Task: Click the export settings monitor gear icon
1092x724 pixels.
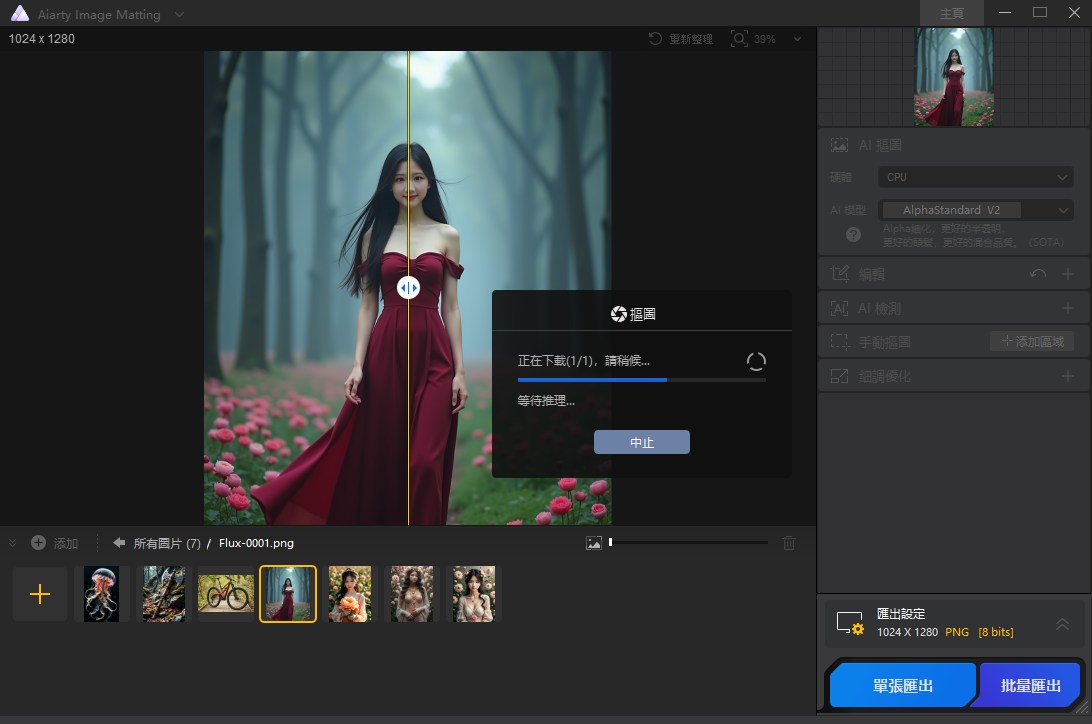Action: coord(850,623)
